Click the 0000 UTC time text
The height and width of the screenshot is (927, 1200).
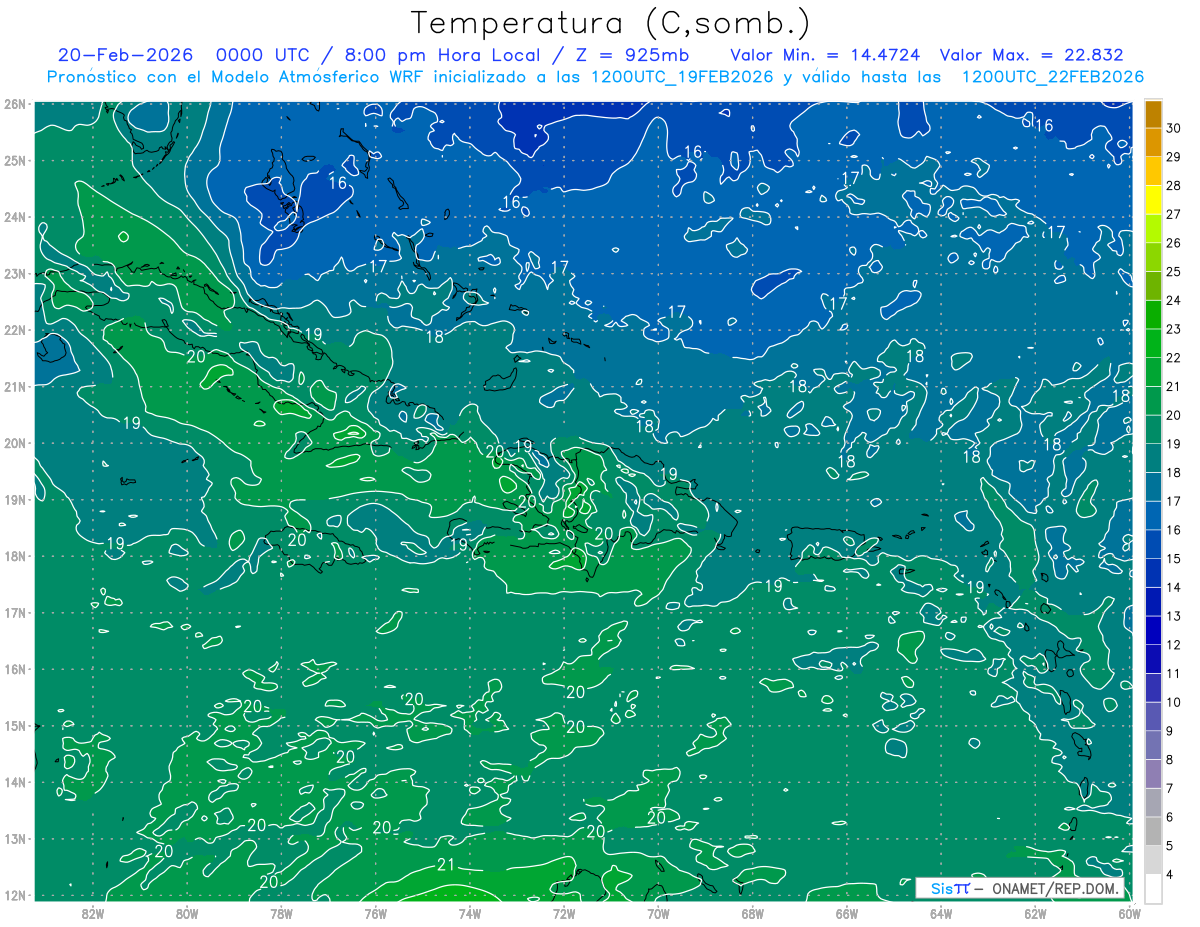point(262,55)
